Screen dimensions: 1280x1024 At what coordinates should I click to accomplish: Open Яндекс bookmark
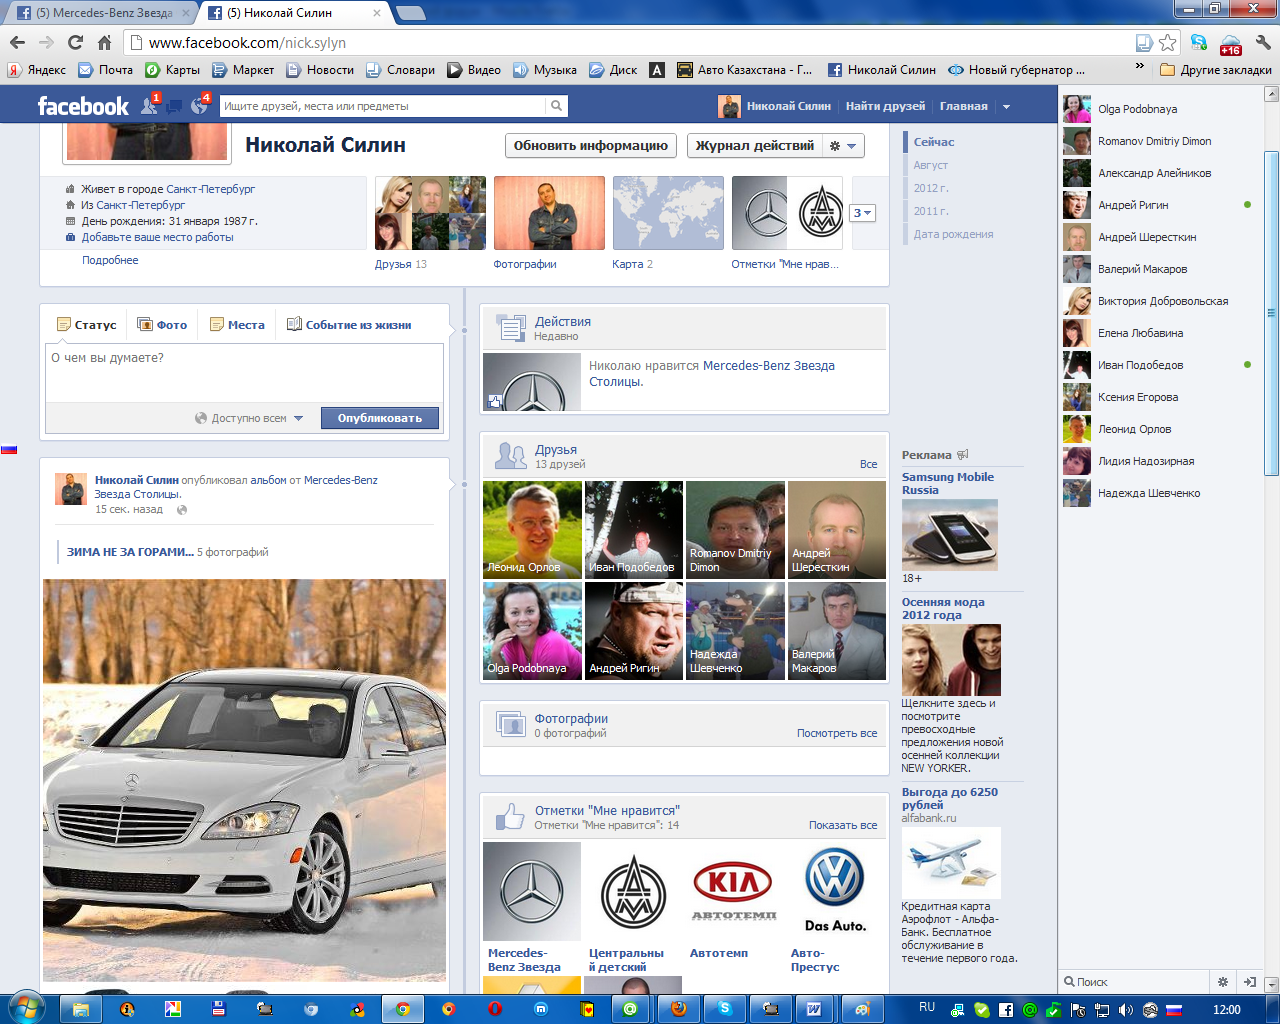click(37, 70)
